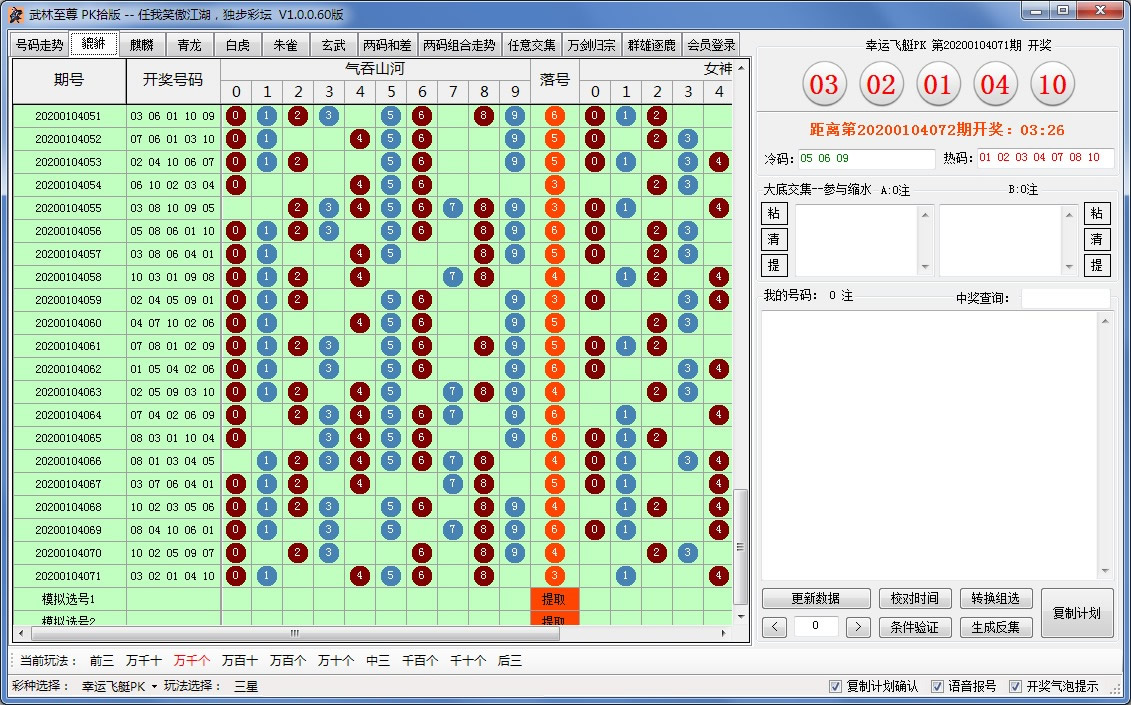Click the 清 (clear) icon beside text area B
Viewport: 1131px width, 705px height.
(1097, 239)
